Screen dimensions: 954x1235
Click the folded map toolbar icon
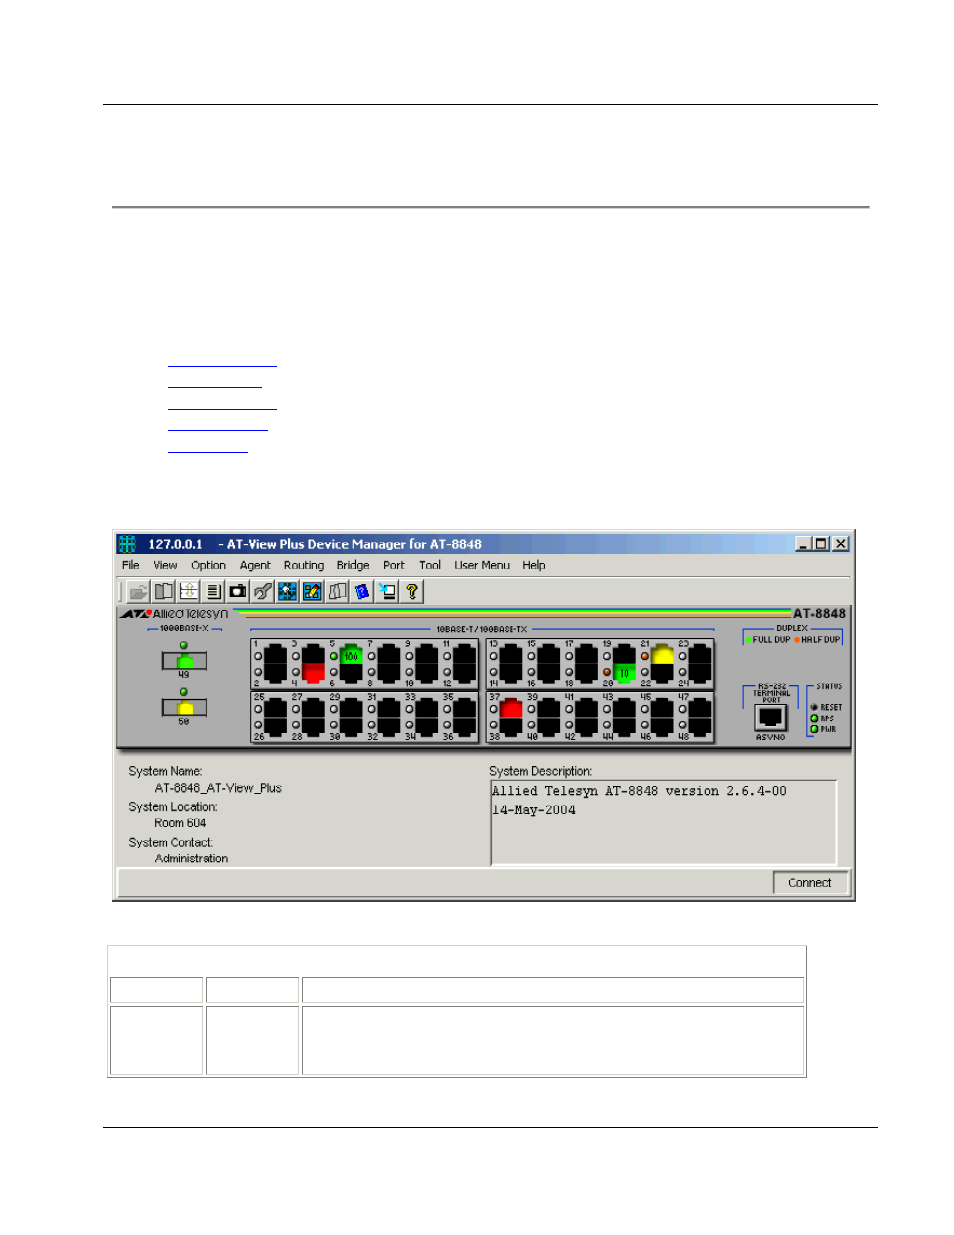pos(337,591)
